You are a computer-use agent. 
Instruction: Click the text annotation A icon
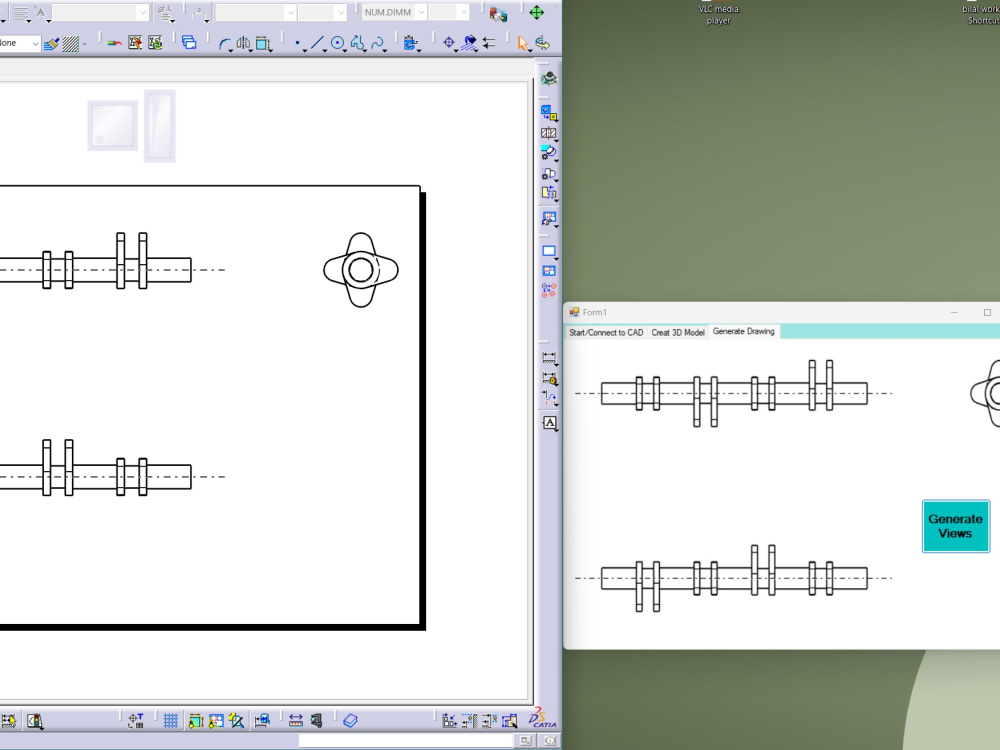click(549, 423)
